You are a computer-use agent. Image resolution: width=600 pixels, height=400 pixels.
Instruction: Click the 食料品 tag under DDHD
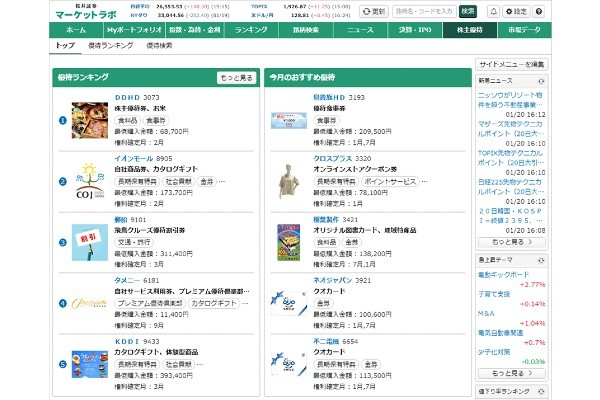coord(127,121)
